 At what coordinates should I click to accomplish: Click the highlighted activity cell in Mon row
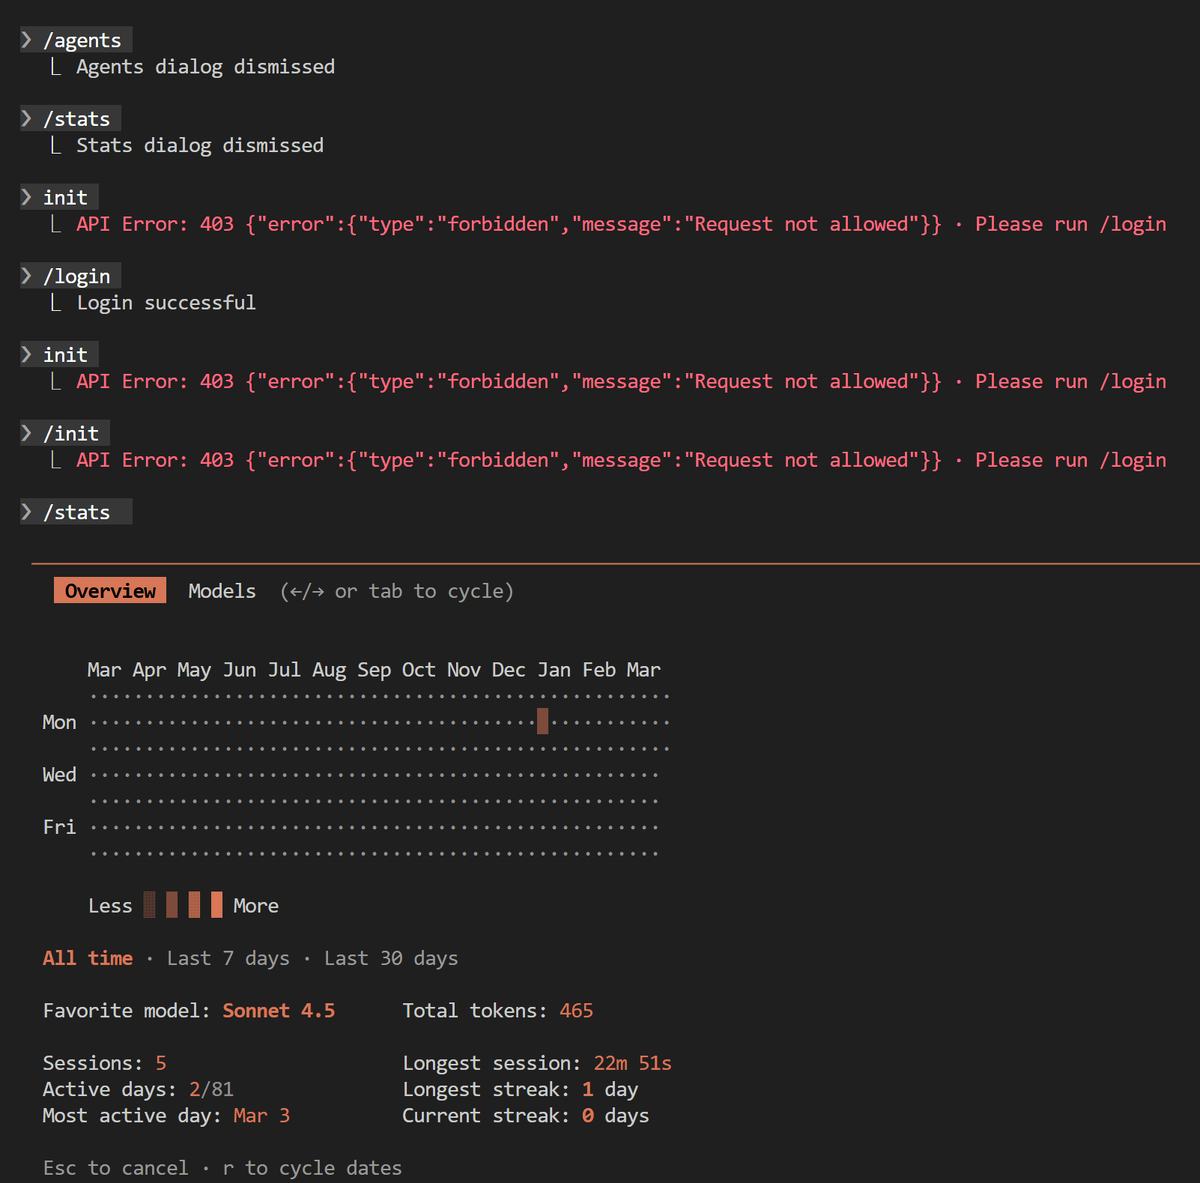[542, 721]
